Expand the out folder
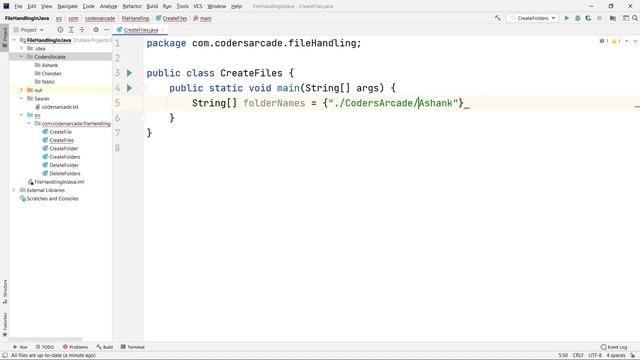This screenshot has height=360, width=640. click(22, 90)
